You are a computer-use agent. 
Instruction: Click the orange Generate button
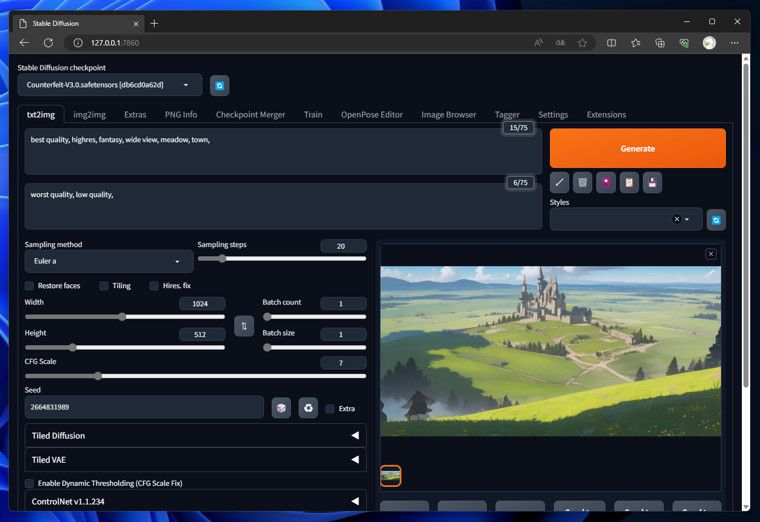(x=637, y=148)
